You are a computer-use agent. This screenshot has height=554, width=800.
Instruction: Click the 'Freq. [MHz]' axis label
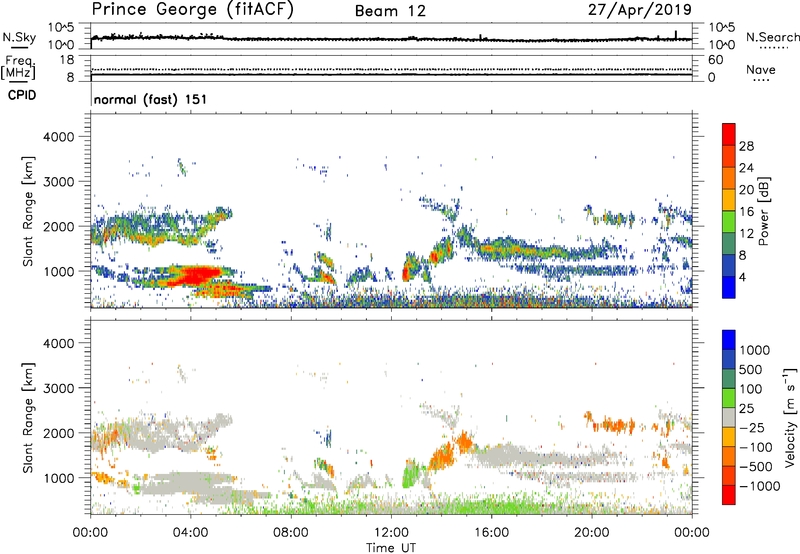click(18, 68)
